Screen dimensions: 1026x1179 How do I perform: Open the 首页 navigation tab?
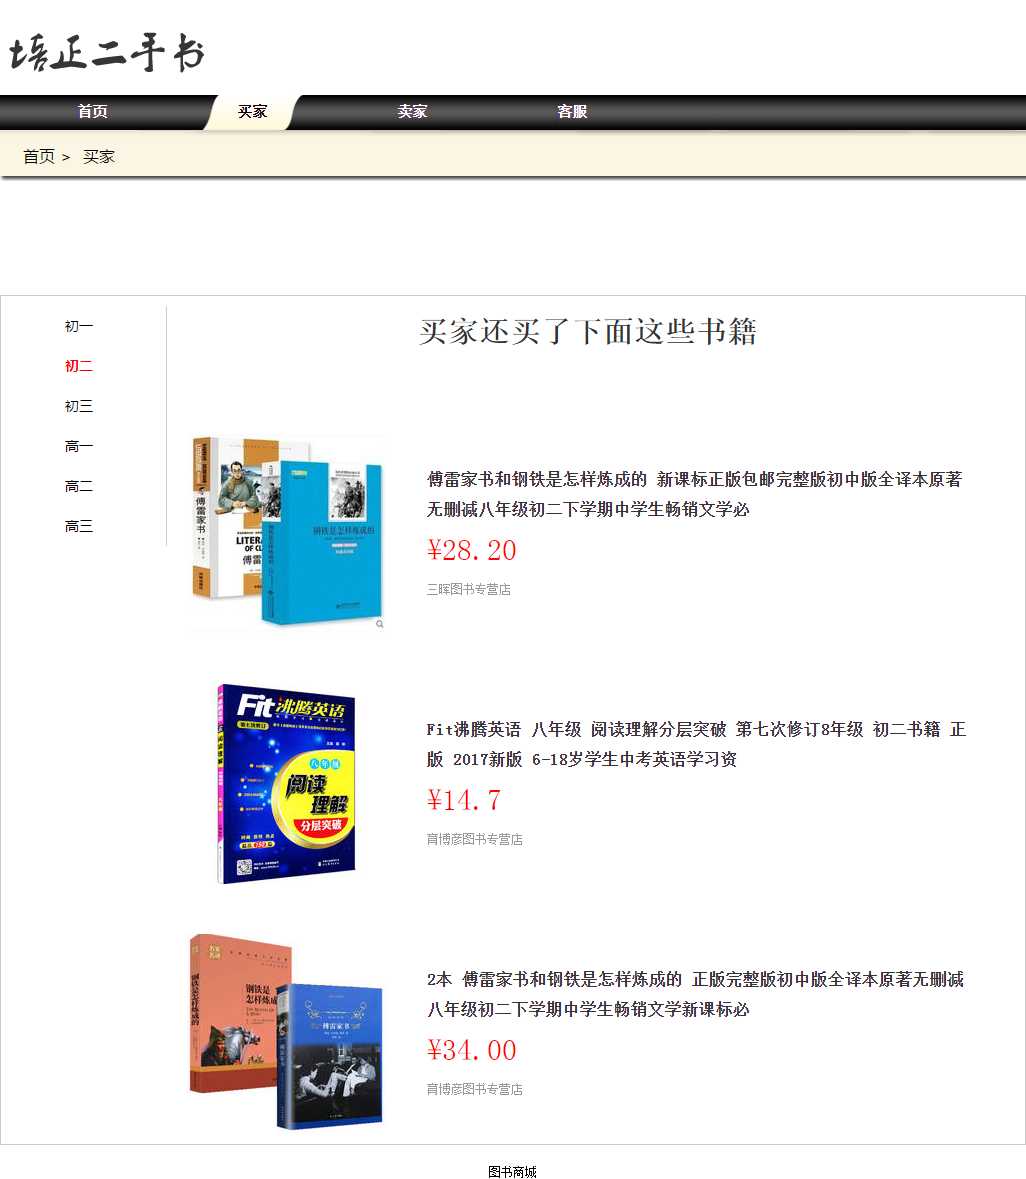point(93,112)
